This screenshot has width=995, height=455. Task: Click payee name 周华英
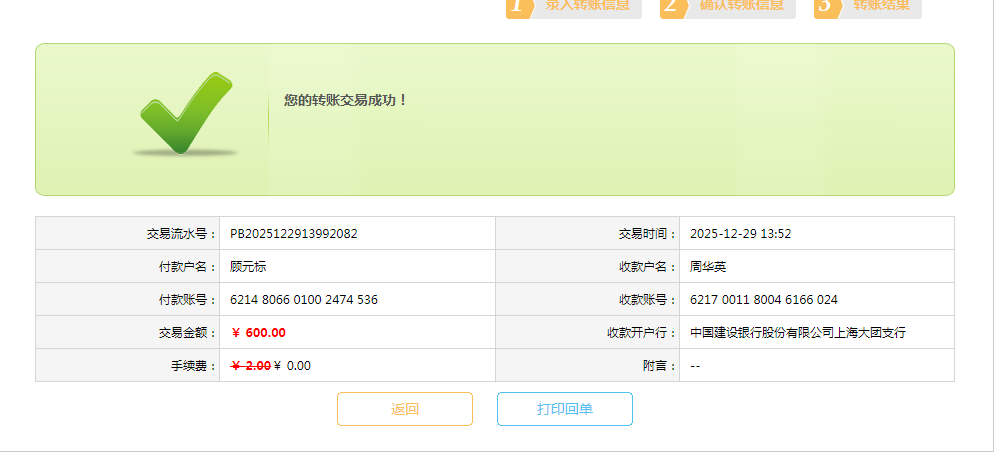pos(708,267)
